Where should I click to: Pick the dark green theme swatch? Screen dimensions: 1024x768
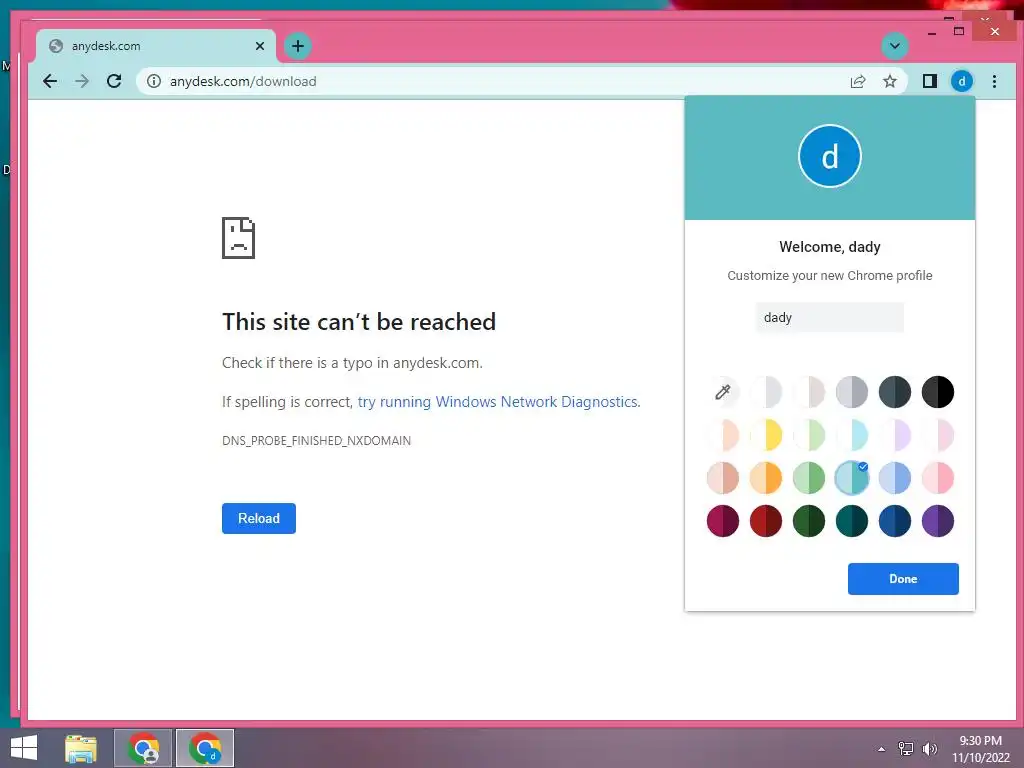808,521
